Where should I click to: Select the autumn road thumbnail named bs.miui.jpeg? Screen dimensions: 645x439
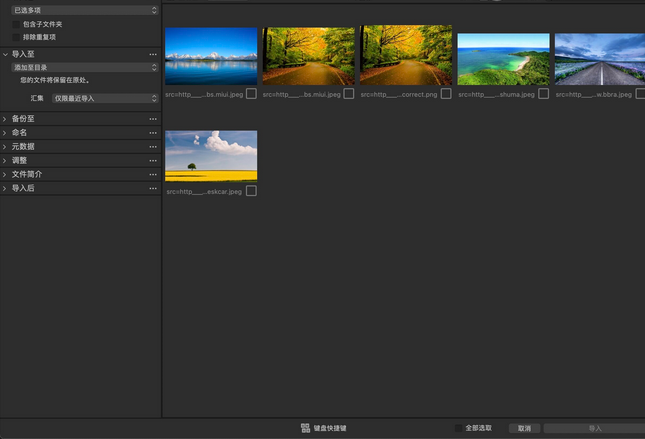coord(309,56)
